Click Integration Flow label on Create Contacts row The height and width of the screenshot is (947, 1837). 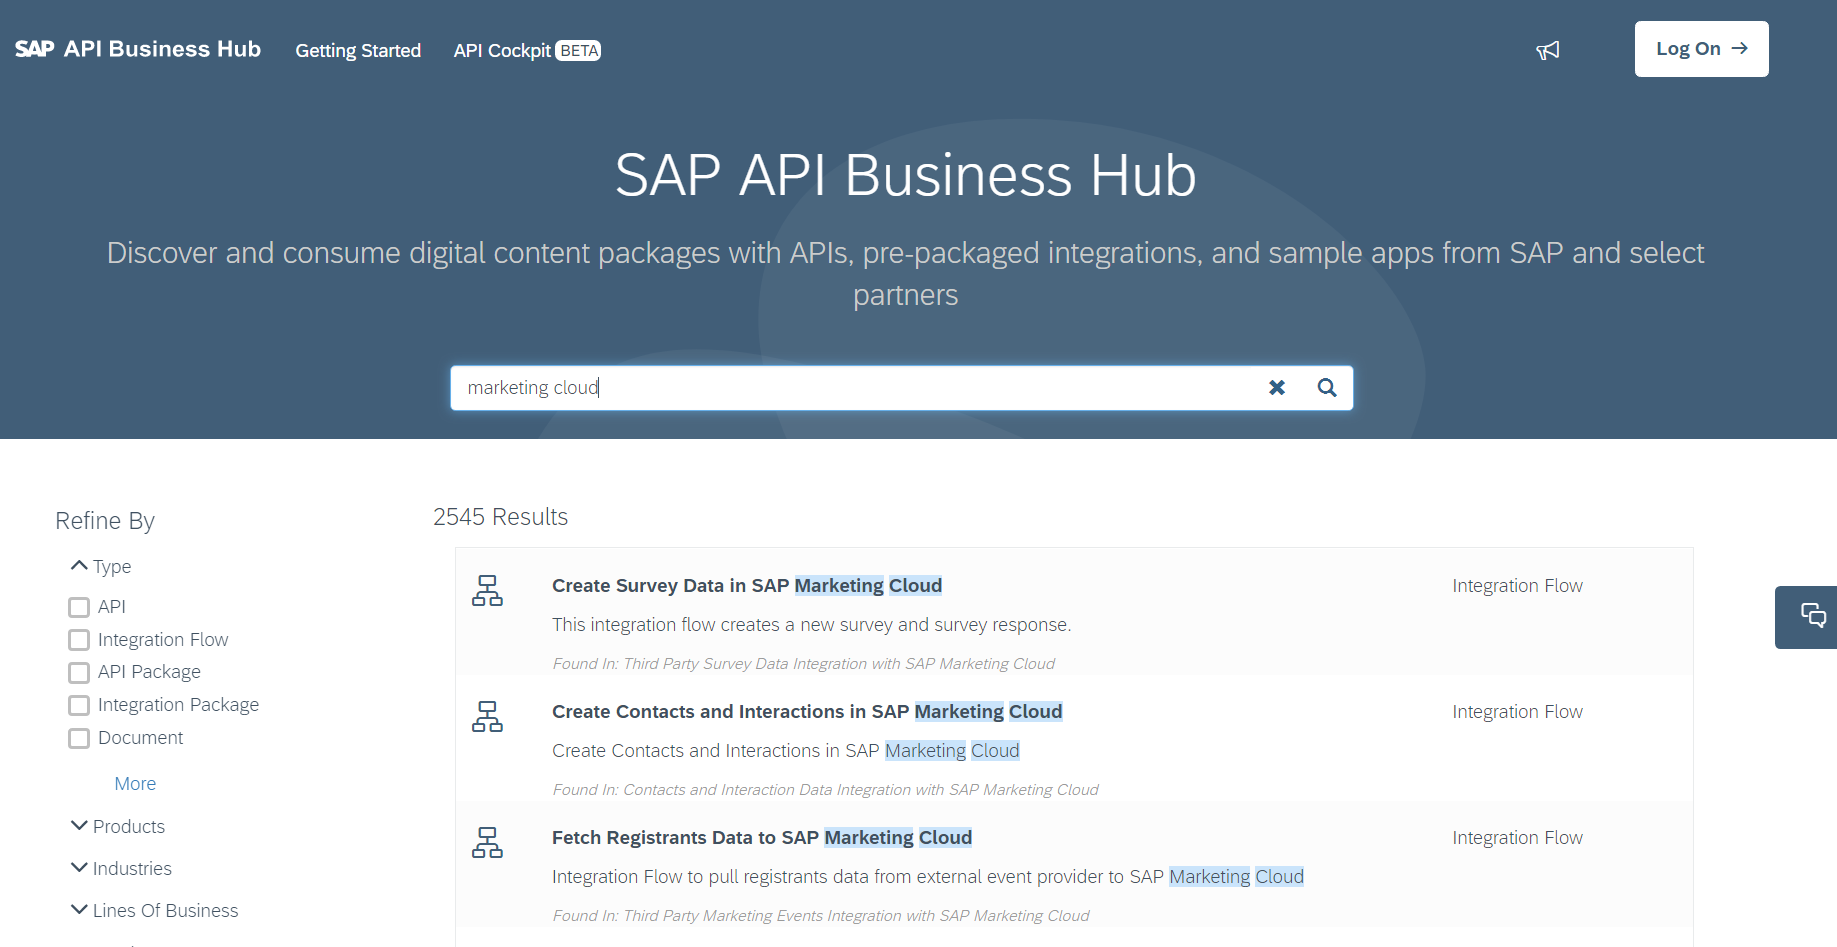tap(1517, 711)
